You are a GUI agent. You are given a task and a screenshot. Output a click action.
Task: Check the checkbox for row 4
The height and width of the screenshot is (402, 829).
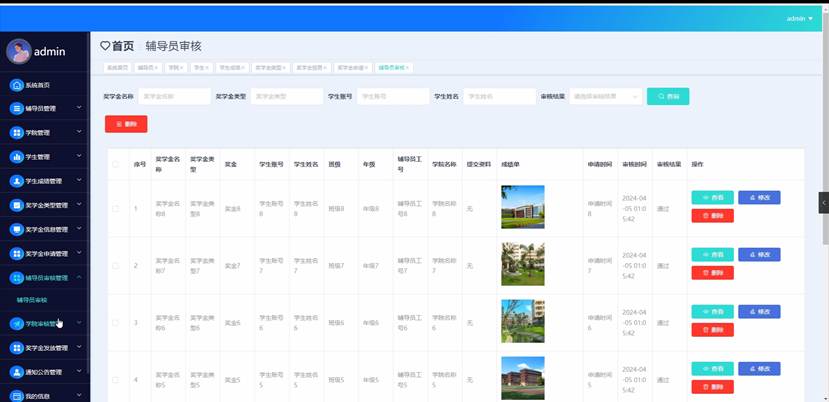(116, 380)
